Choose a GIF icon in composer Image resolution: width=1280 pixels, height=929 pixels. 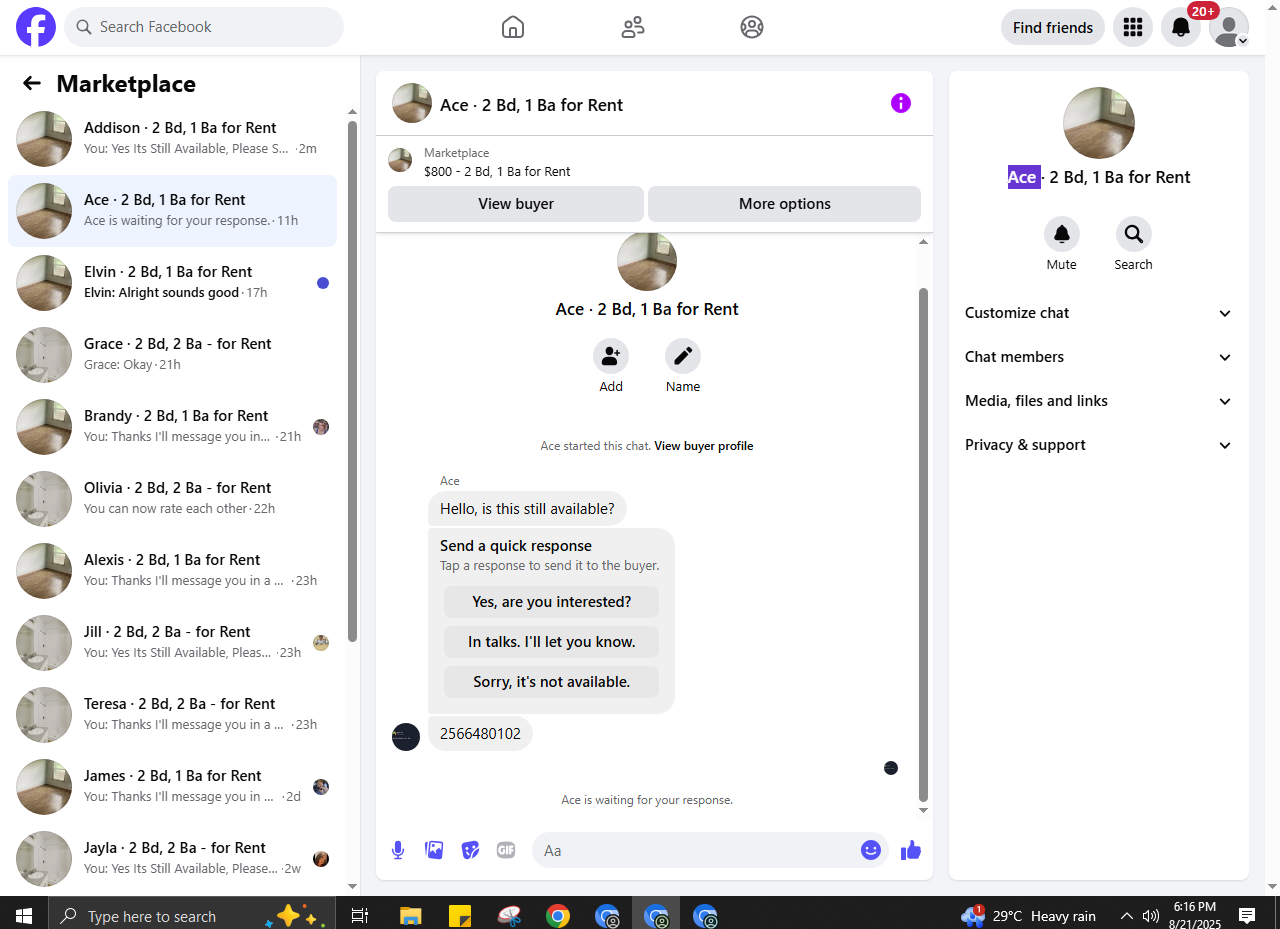(506, 850)
